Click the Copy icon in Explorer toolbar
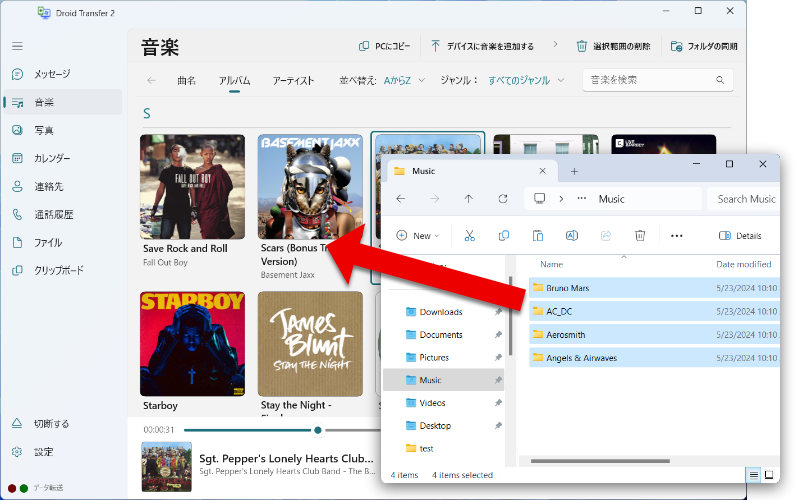The width and height of the screenshot is (800, 500). click(504, 236)
